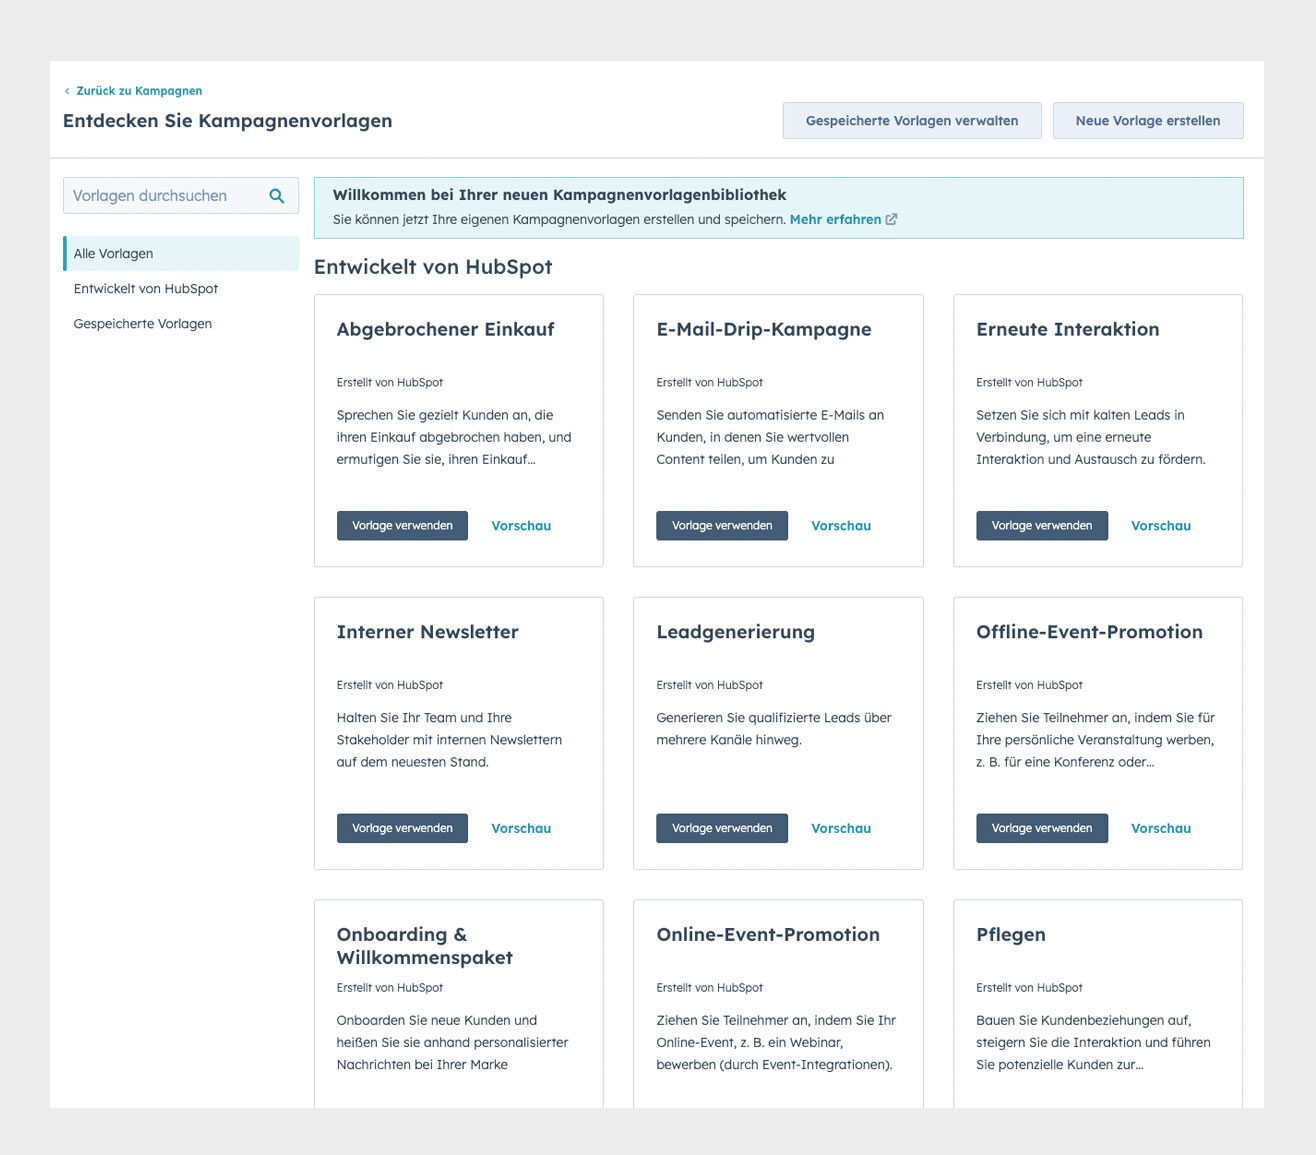The height and width of the screenshot is (1155, 1316).
Task: Preview the Abgebrochener Einkauf template
Action: pos(521,526)
